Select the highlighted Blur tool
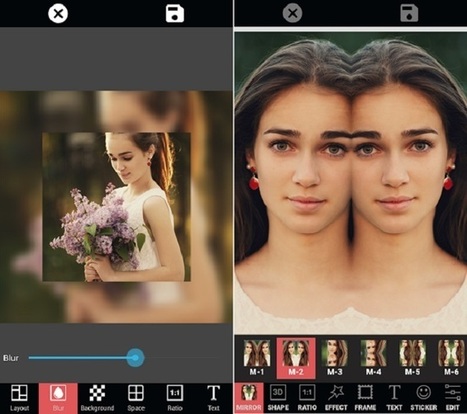467x414 pixels. point(58,398)
